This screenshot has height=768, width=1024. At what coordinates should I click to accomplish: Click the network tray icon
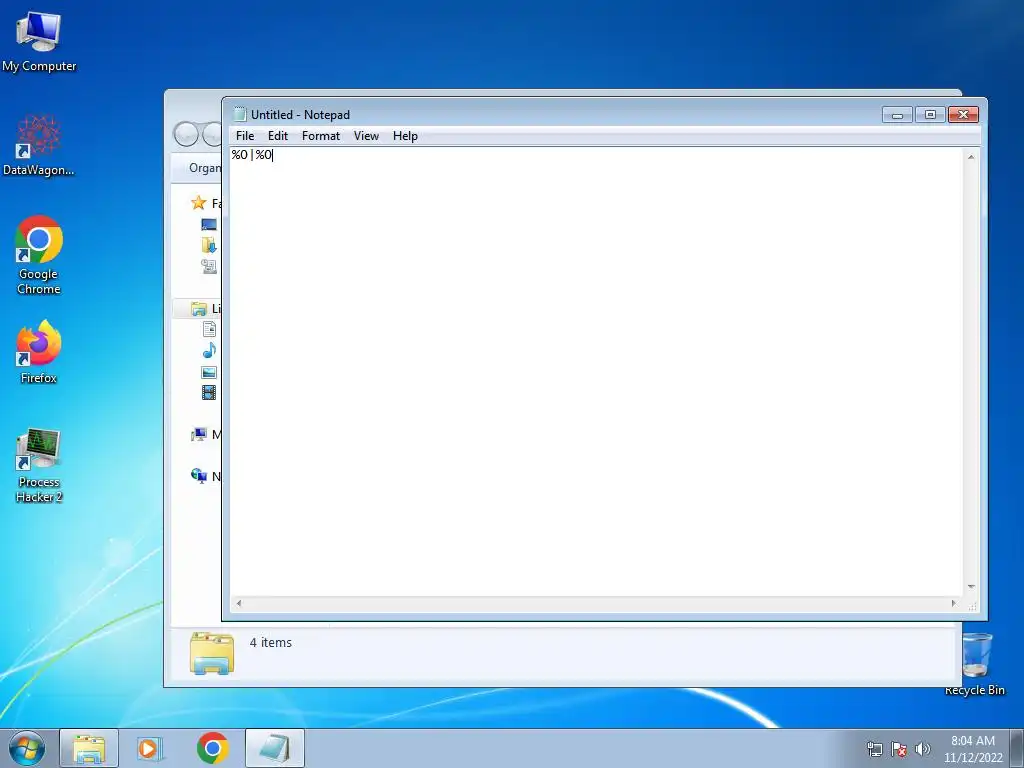click(874, 749)
